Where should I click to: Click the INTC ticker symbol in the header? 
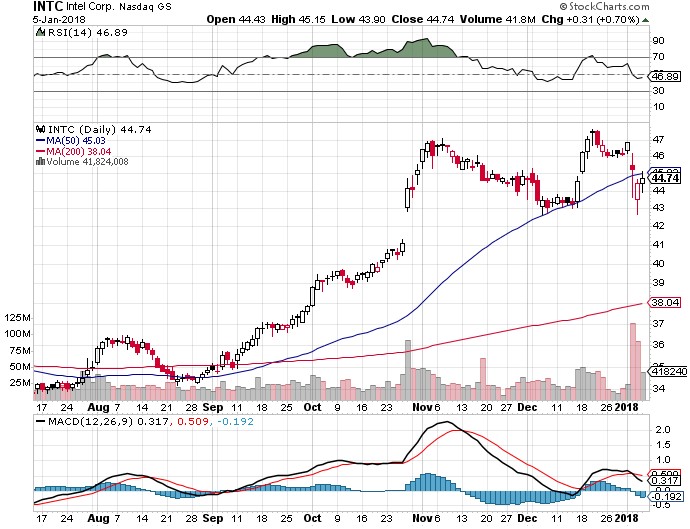tap(48, 6)
